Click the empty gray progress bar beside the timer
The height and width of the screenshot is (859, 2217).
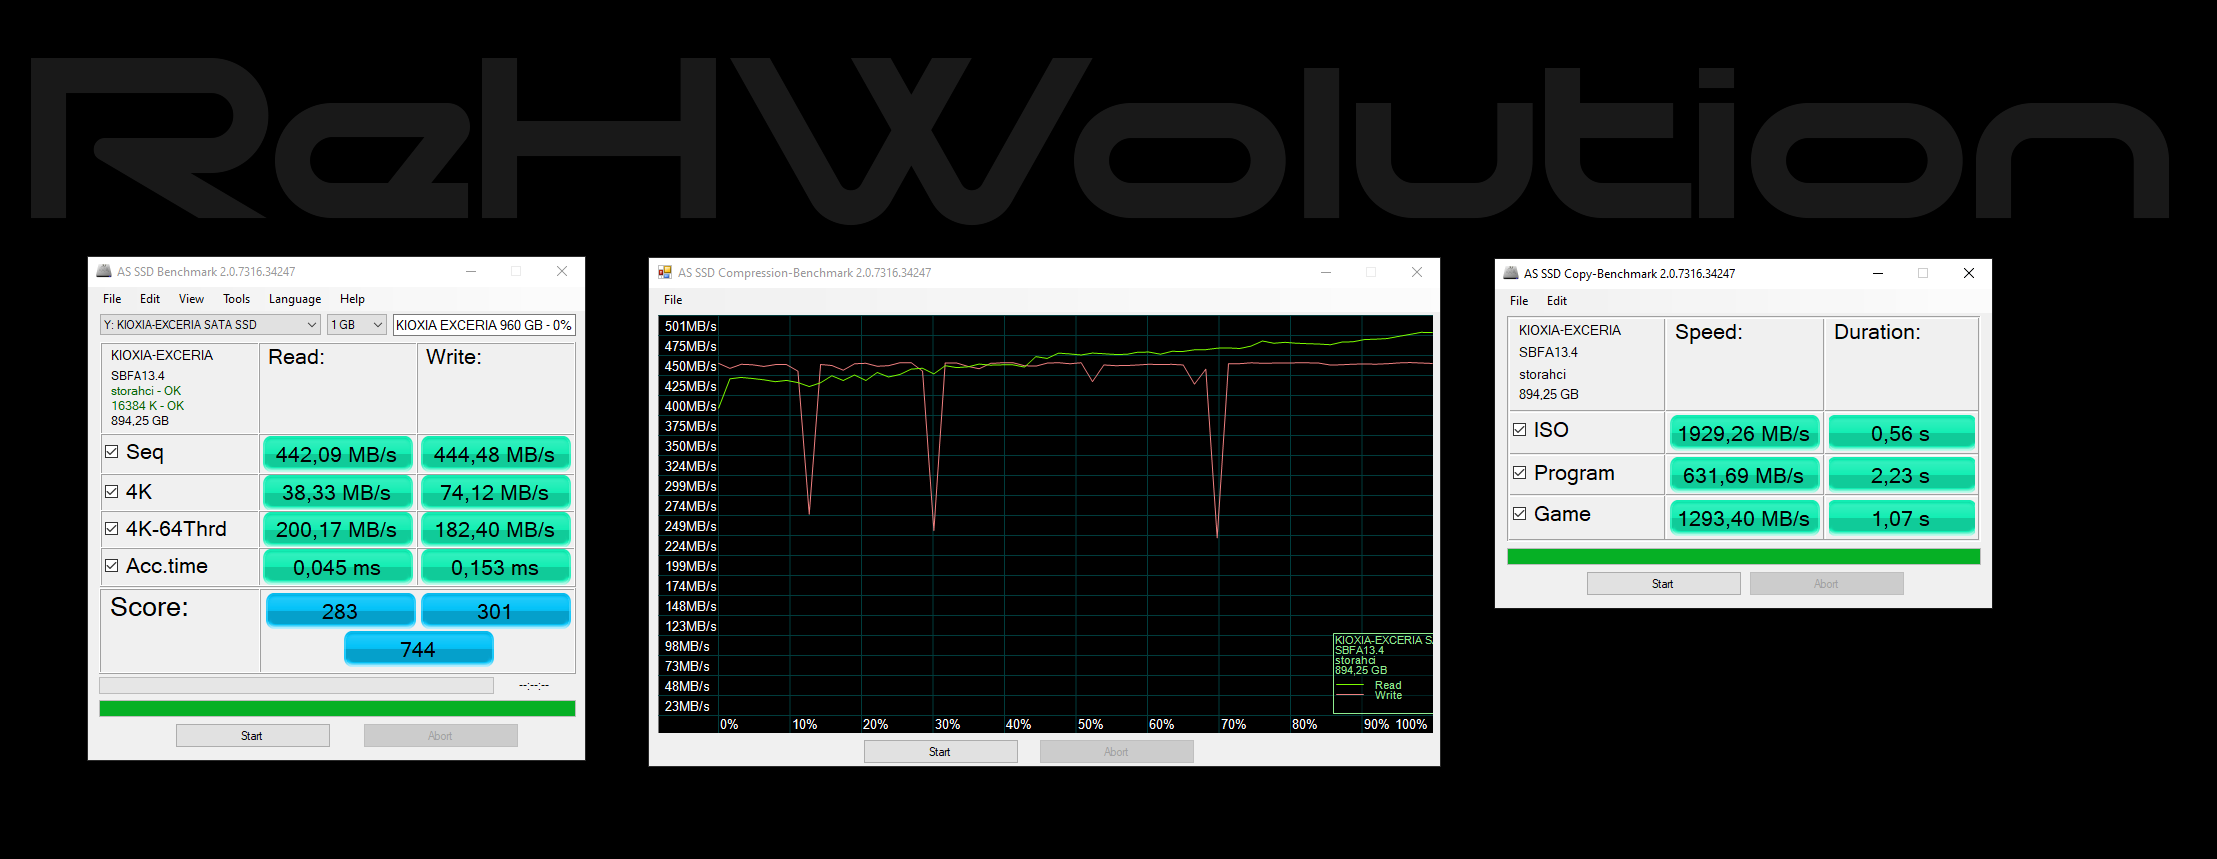(296, 686)
